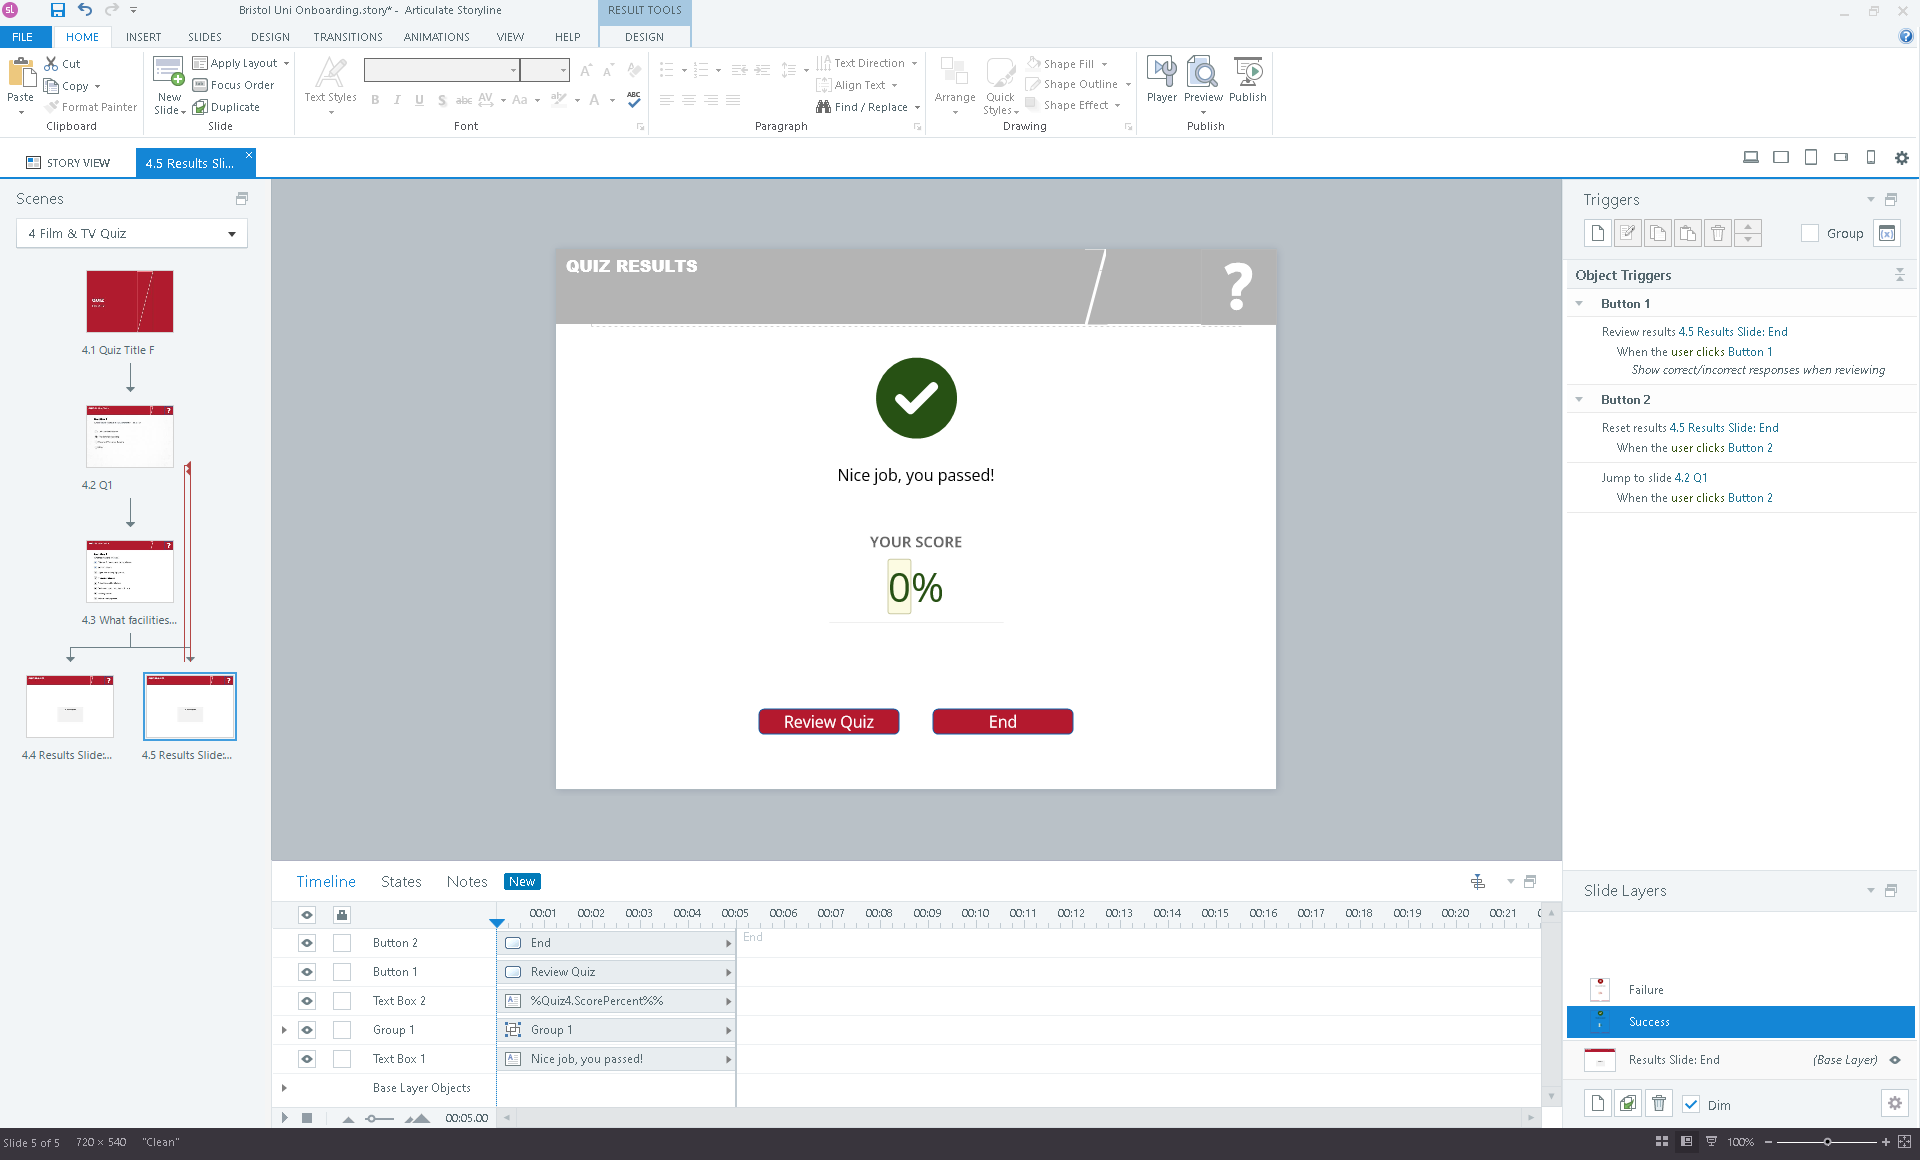Click the 4.2 Q1 link in triggers
The width and height of the screenshot is (1920, 1160).
1691,478
